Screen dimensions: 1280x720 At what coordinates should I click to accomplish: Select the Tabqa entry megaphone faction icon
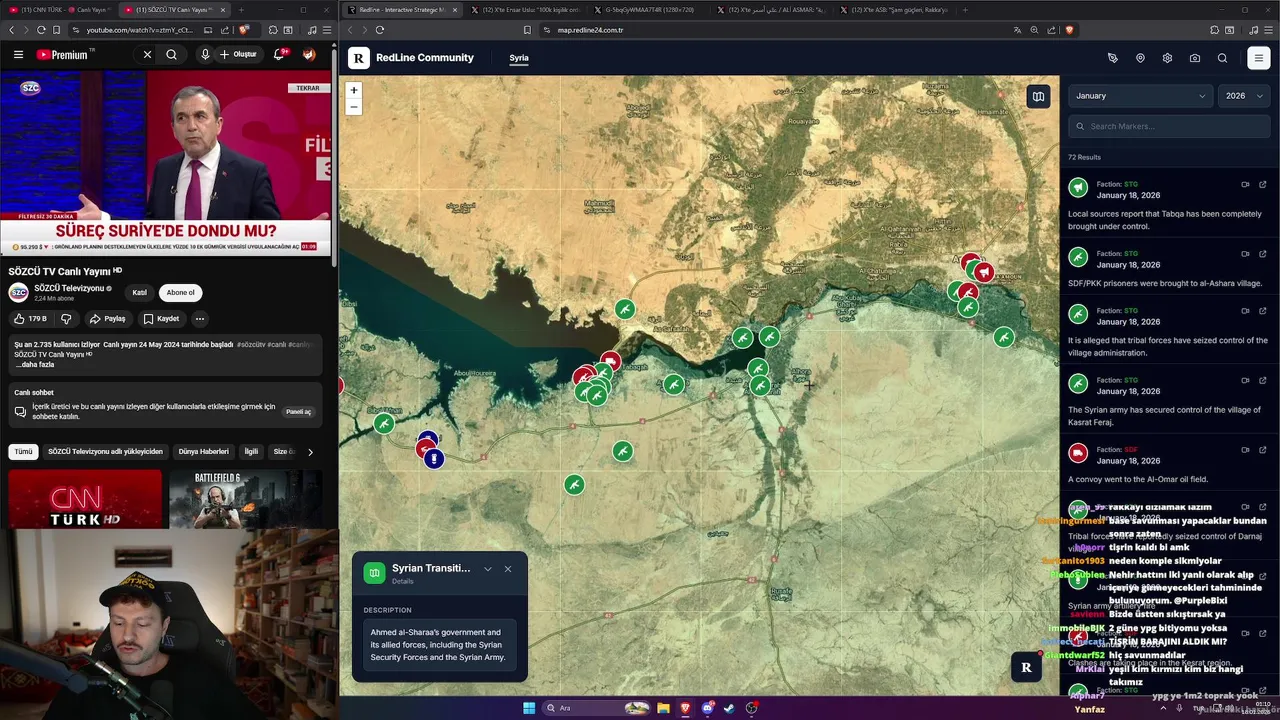[1078, 188]
